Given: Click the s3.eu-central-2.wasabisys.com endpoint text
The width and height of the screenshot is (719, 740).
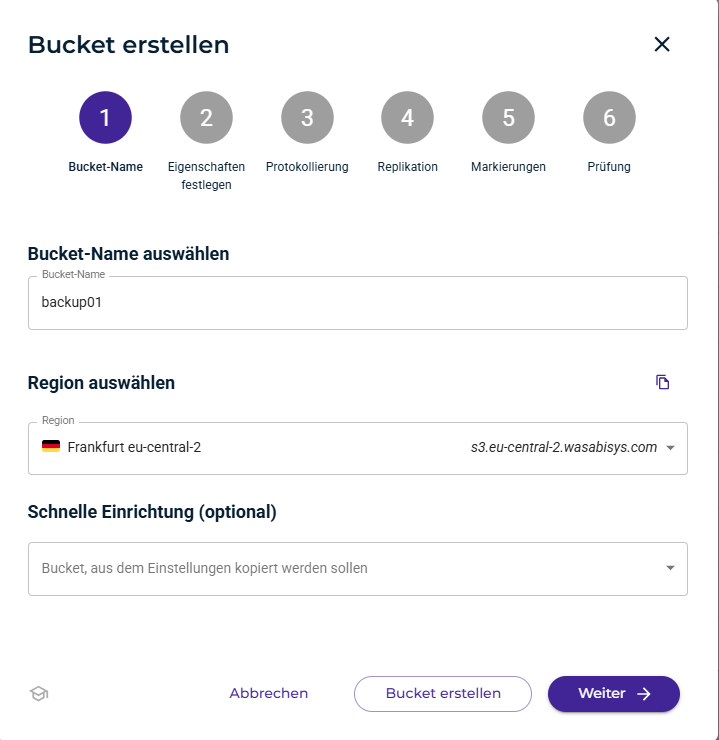Looking at the screenshot, I should pos(564,448).
